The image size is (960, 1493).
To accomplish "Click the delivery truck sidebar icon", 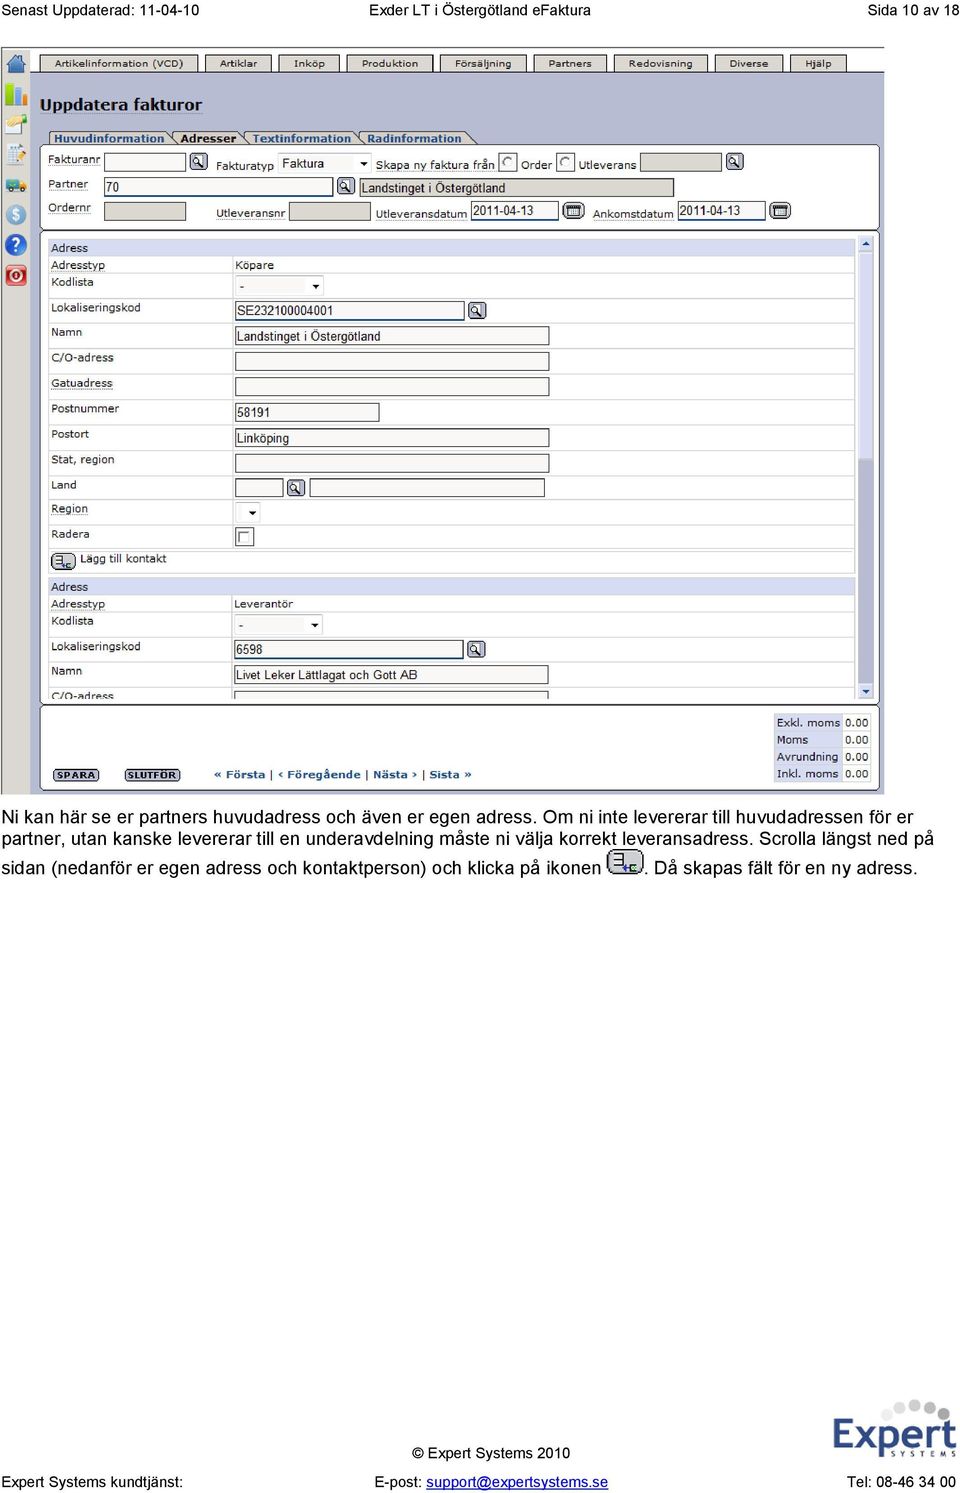I will [16, 185].
